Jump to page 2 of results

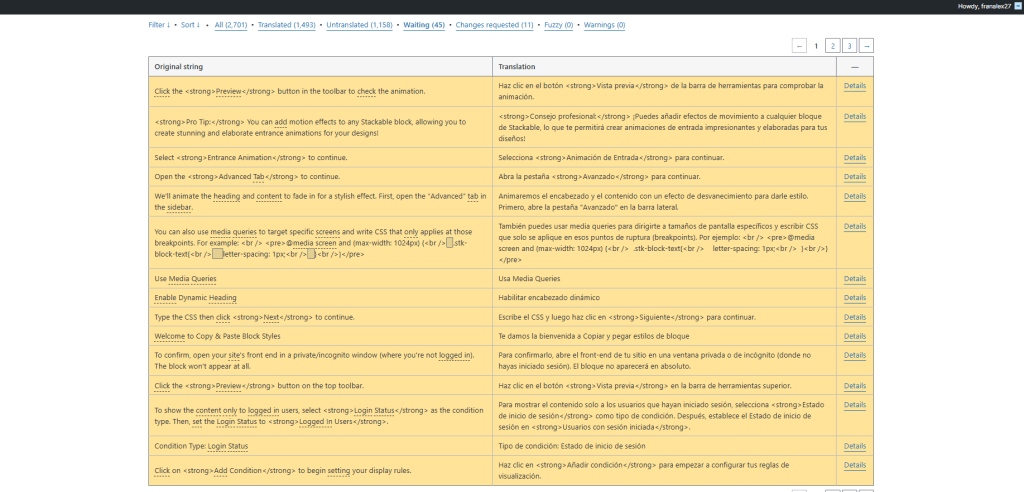832,46
